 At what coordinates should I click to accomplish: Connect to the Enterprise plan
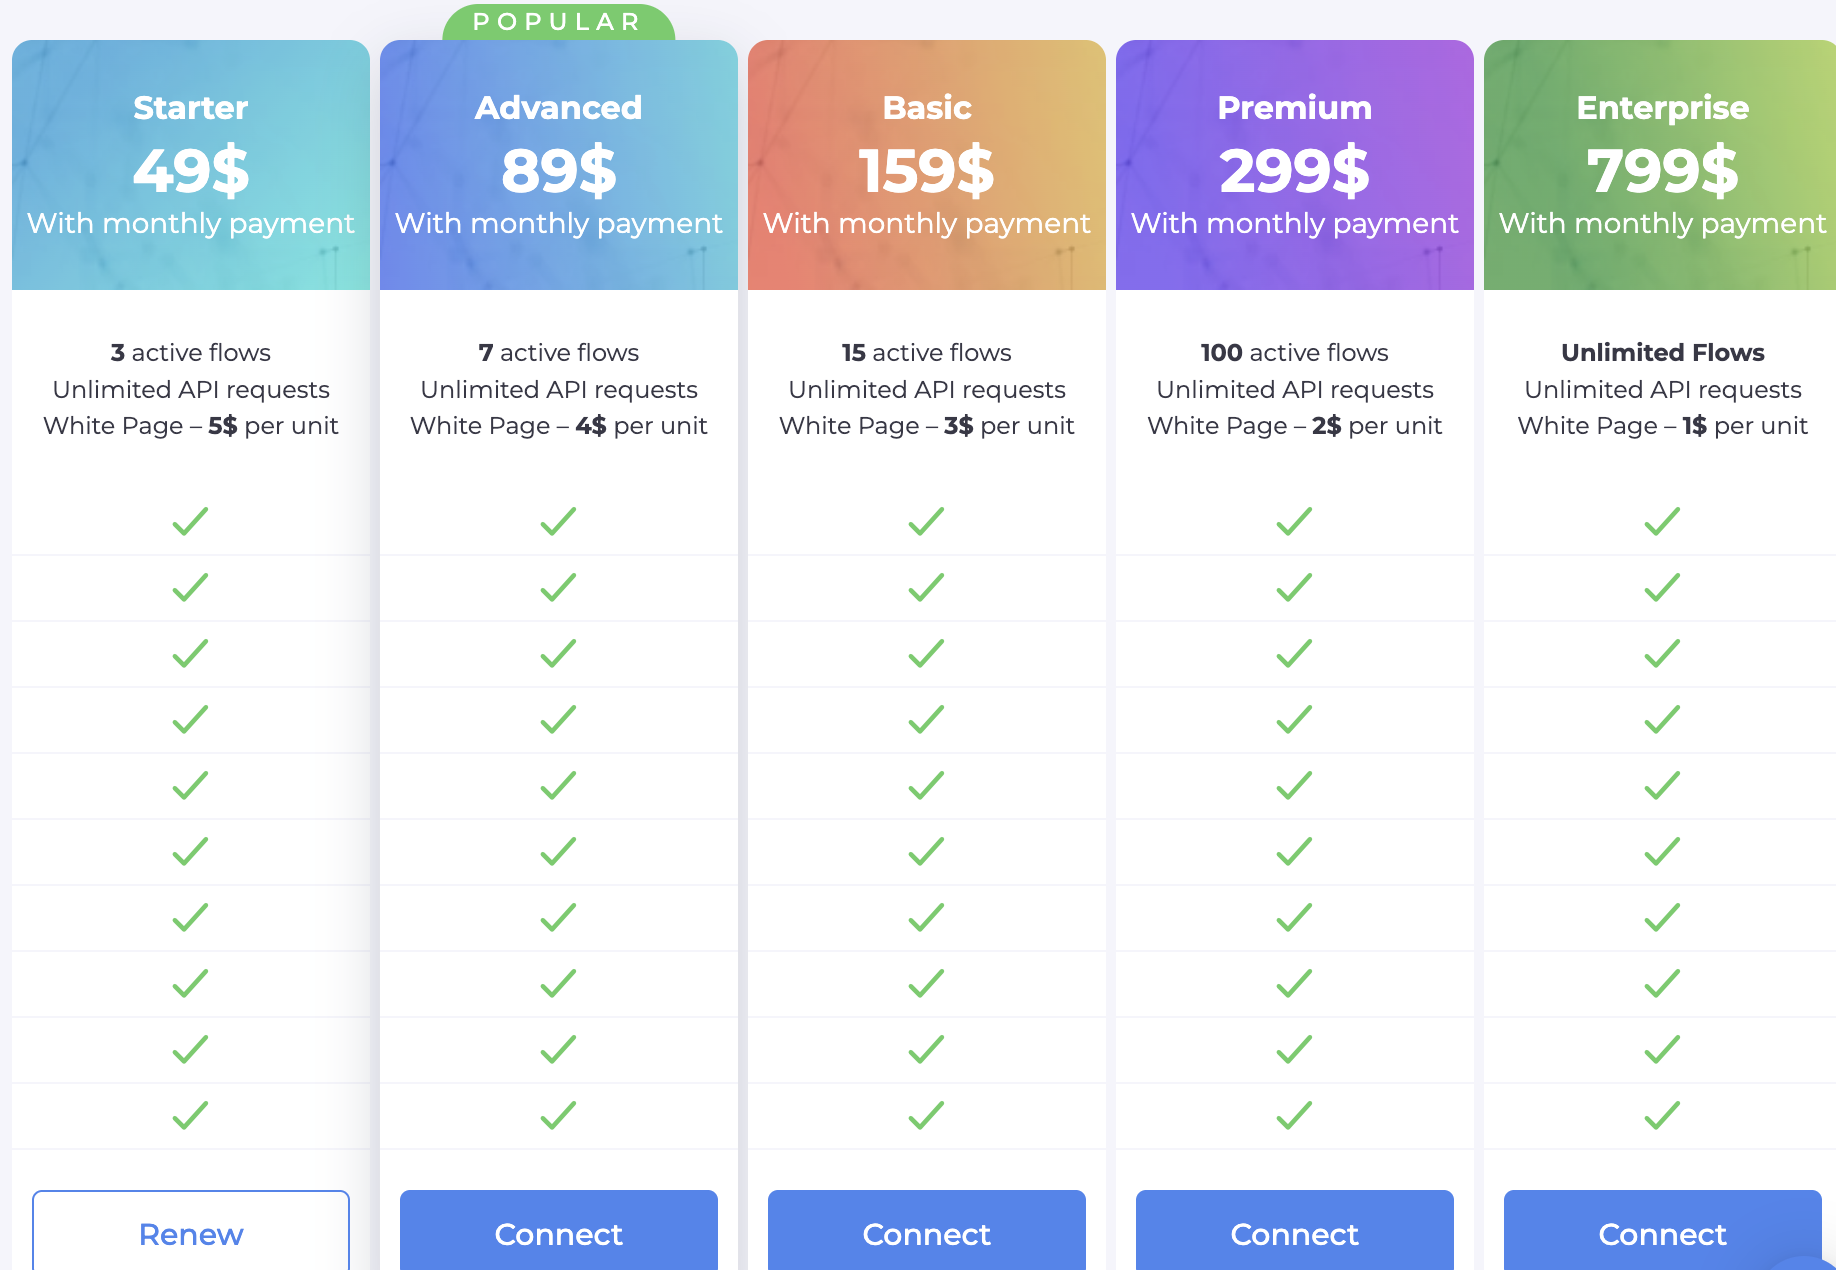point(1662,1233)
